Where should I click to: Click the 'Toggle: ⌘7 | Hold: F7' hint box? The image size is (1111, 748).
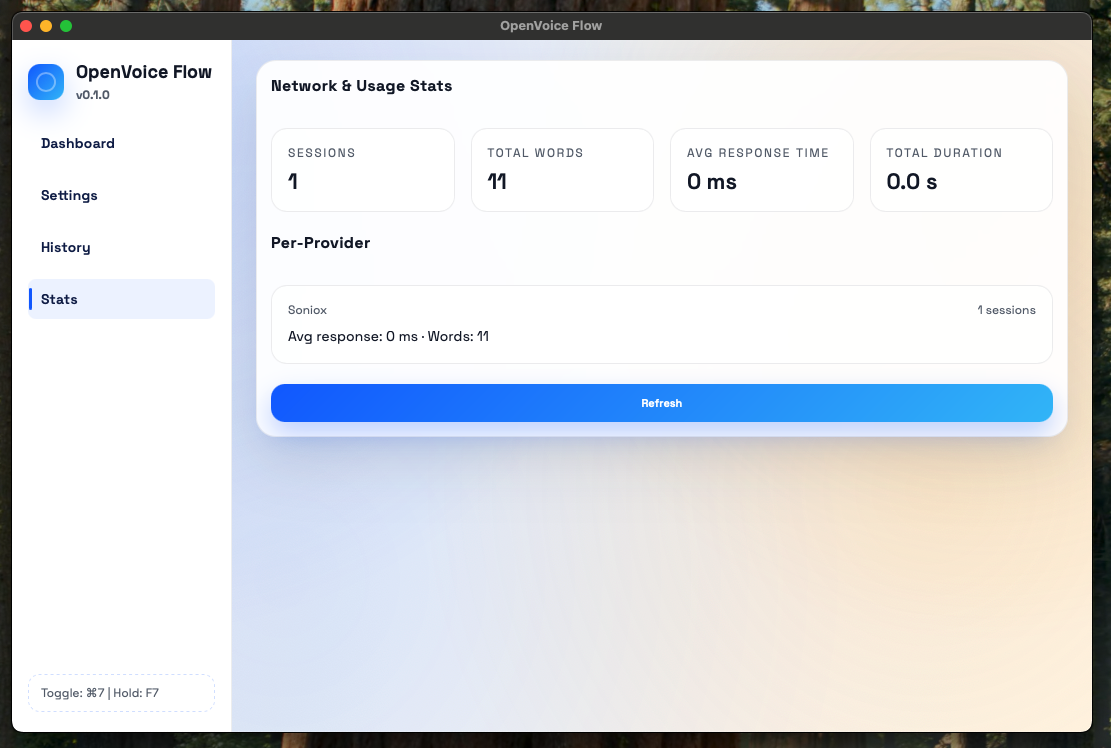click(x=121, y=693)
